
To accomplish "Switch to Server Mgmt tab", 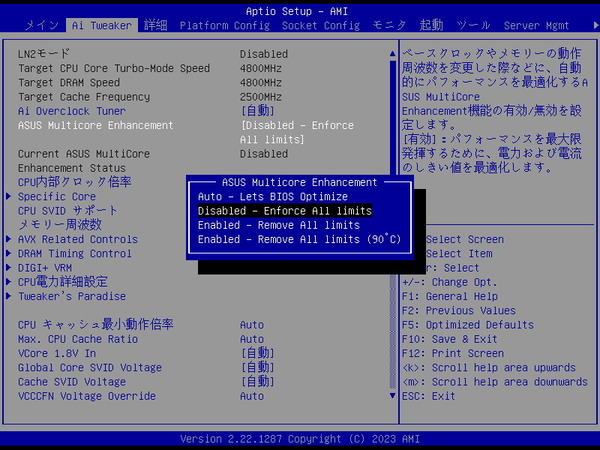I will 536,26.
